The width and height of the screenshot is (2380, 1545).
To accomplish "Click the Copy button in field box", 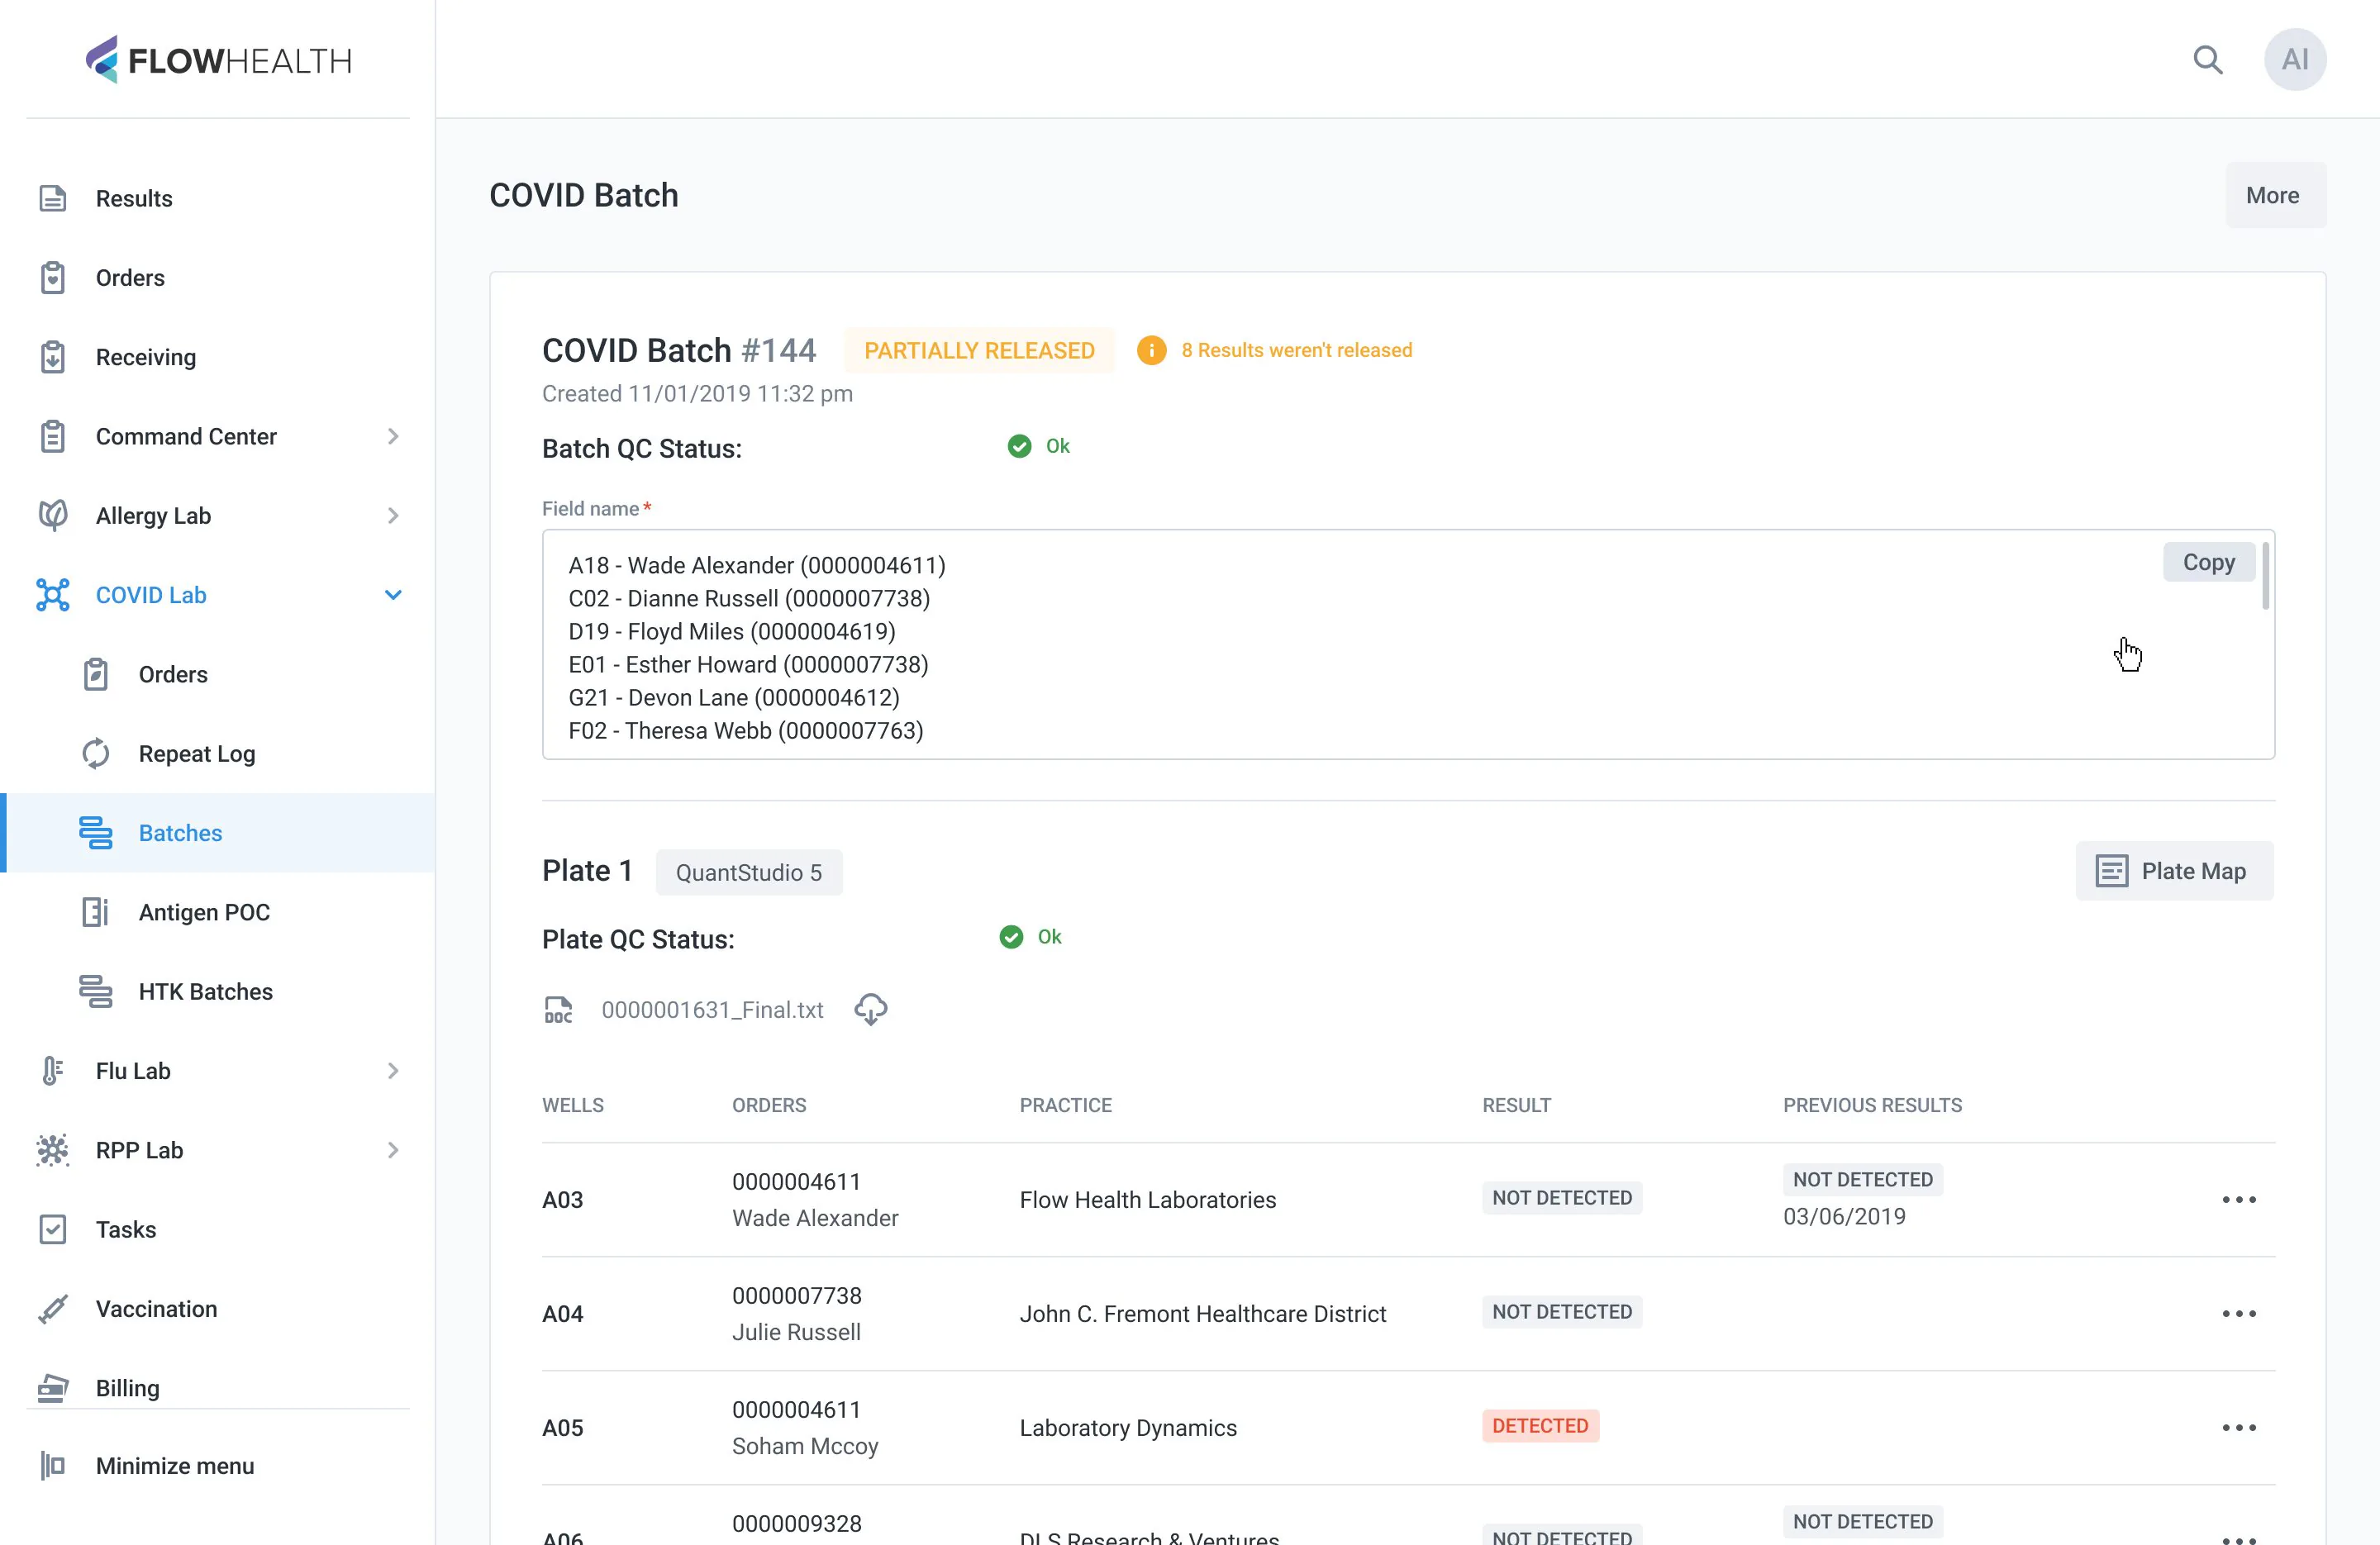I will point(2208,563).
